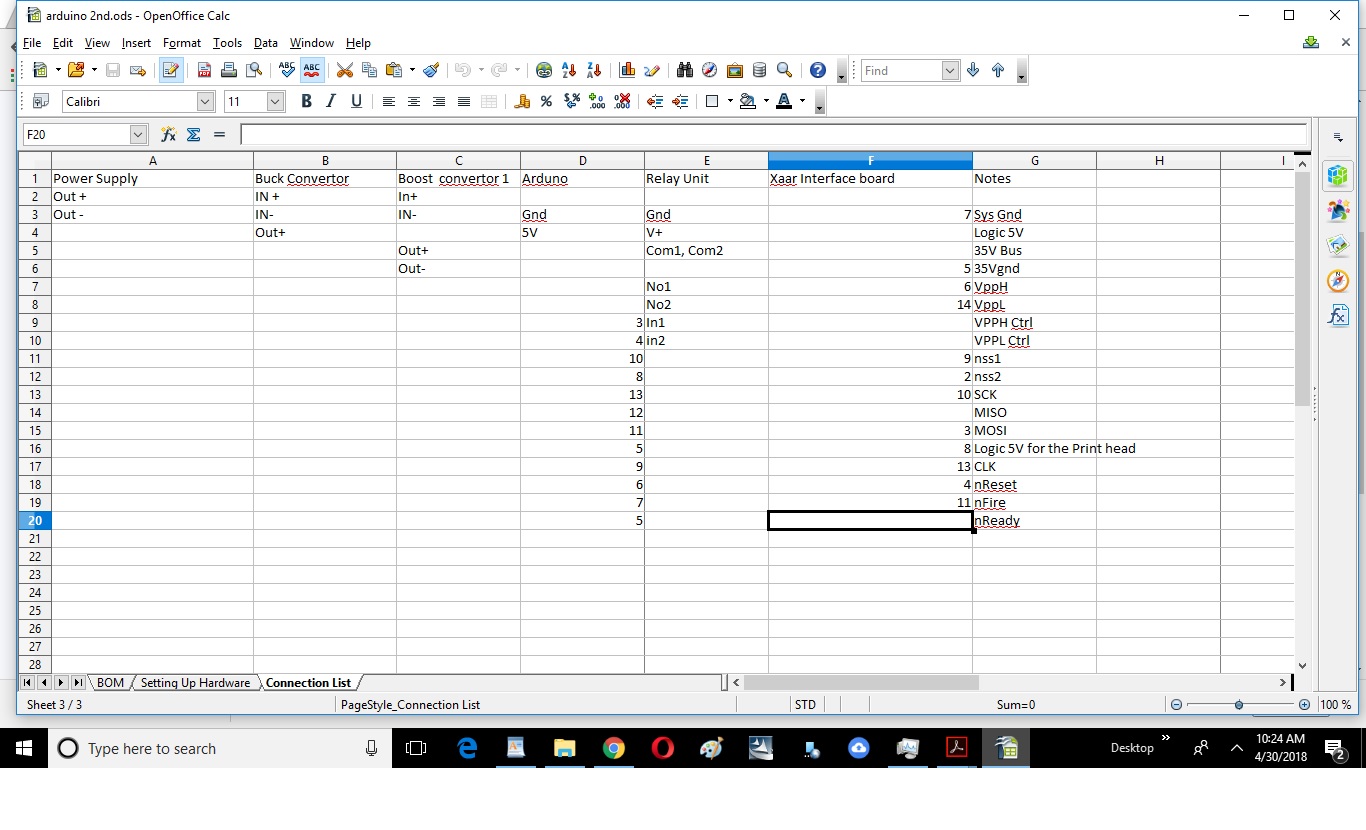Apply Font Color swatch
This screenshot has height=830, width=1366.
(783, 101)
